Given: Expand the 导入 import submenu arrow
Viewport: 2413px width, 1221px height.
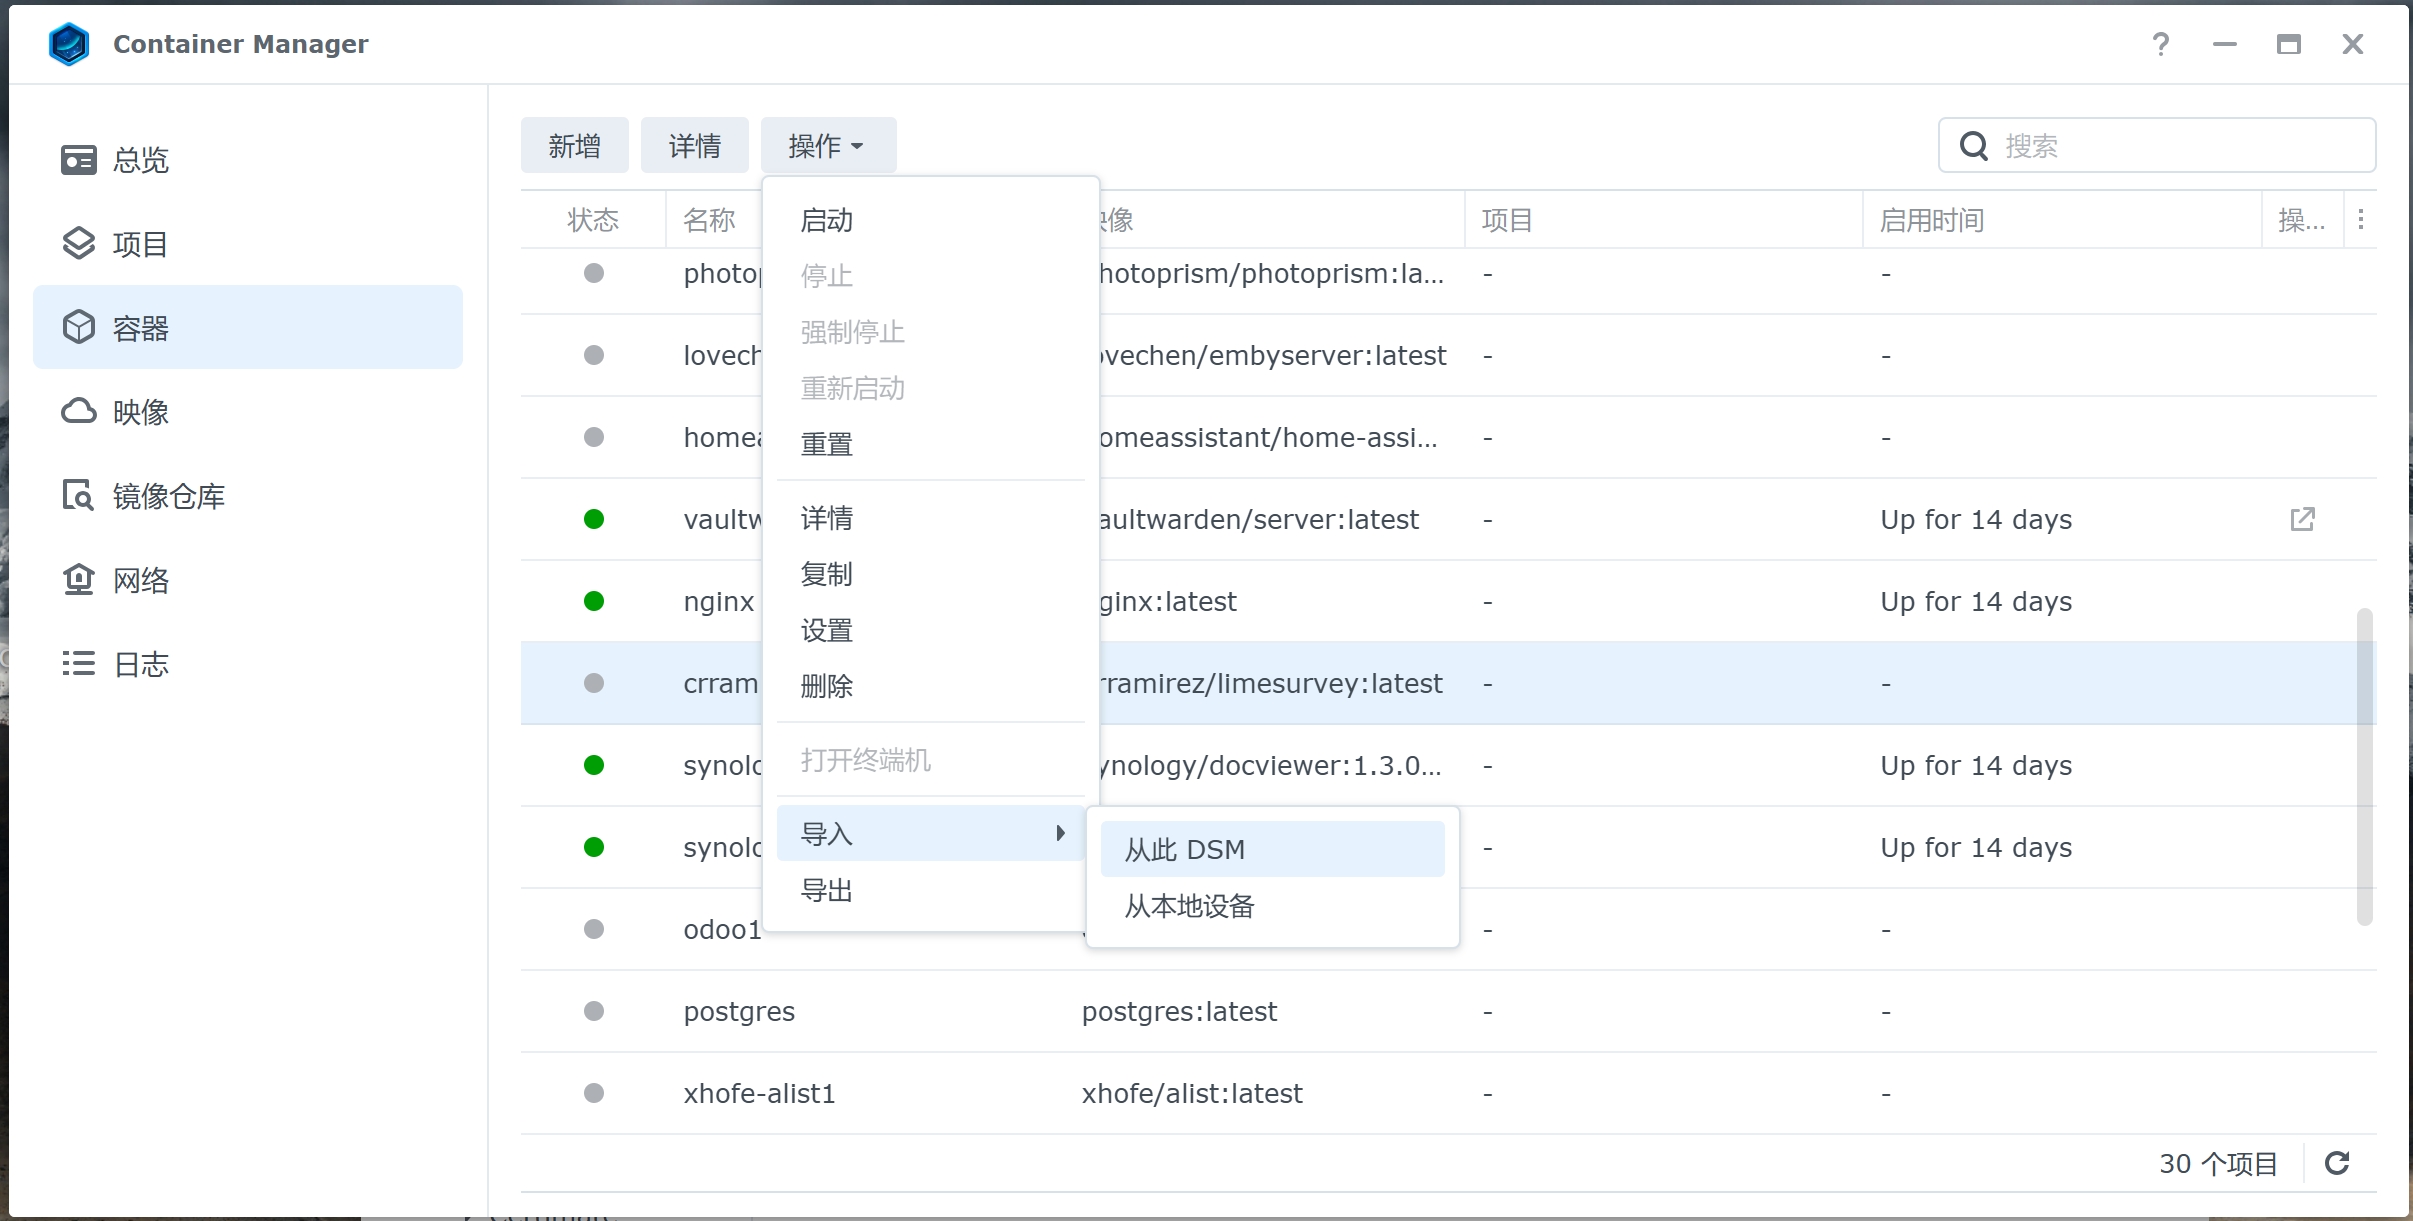Looking at the screenshot, I should tap(1060, 833).
